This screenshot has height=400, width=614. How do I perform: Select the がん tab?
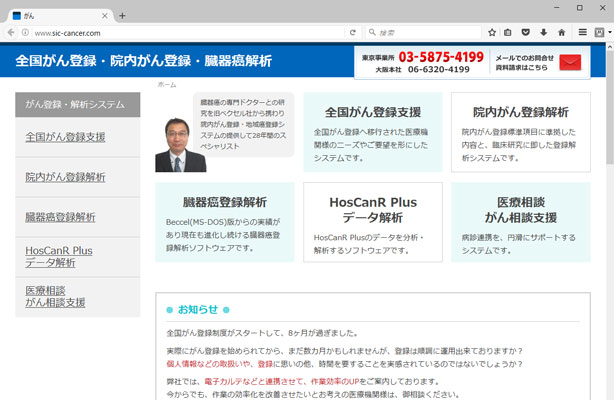coord(60,16)
